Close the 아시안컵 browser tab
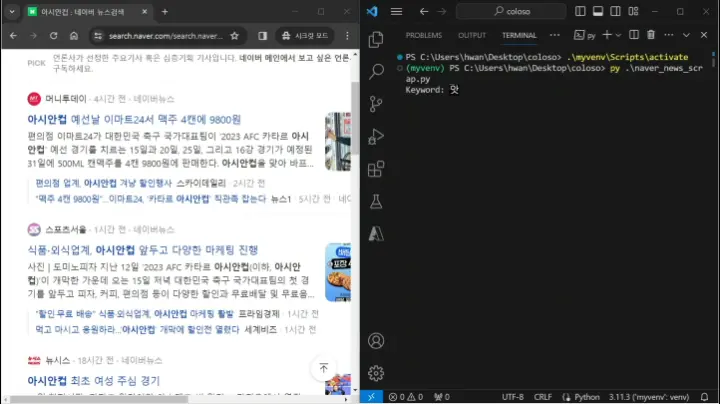This screenshot has width=720, height=404. pos(144,12)
